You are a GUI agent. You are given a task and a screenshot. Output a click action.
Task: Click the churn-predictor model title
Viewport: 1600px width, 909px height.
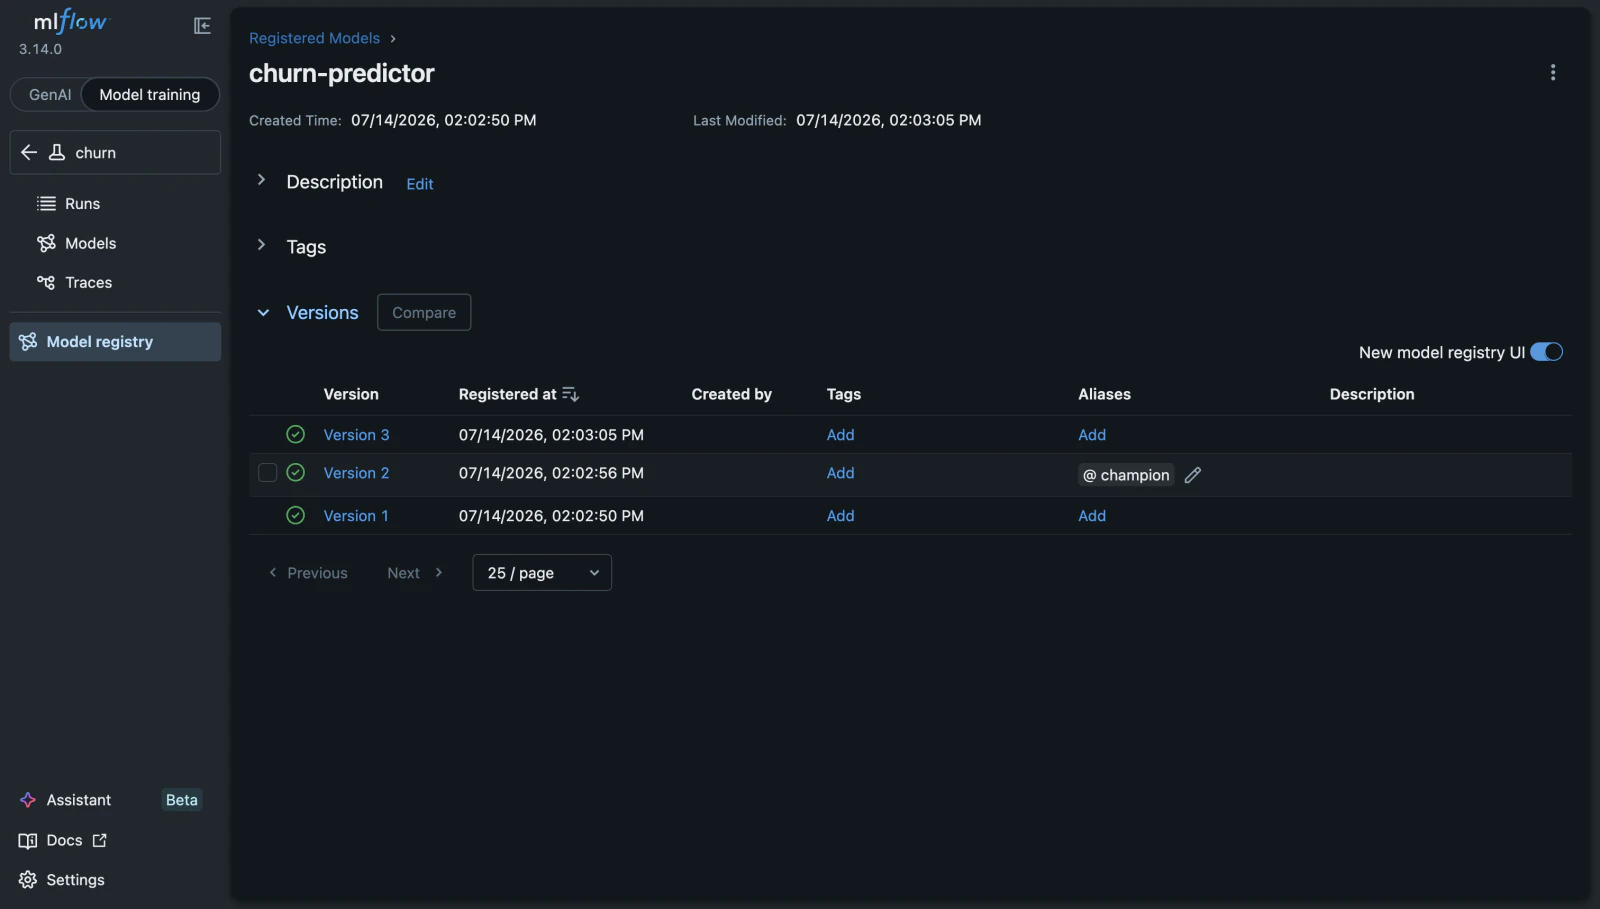(342, 73)
